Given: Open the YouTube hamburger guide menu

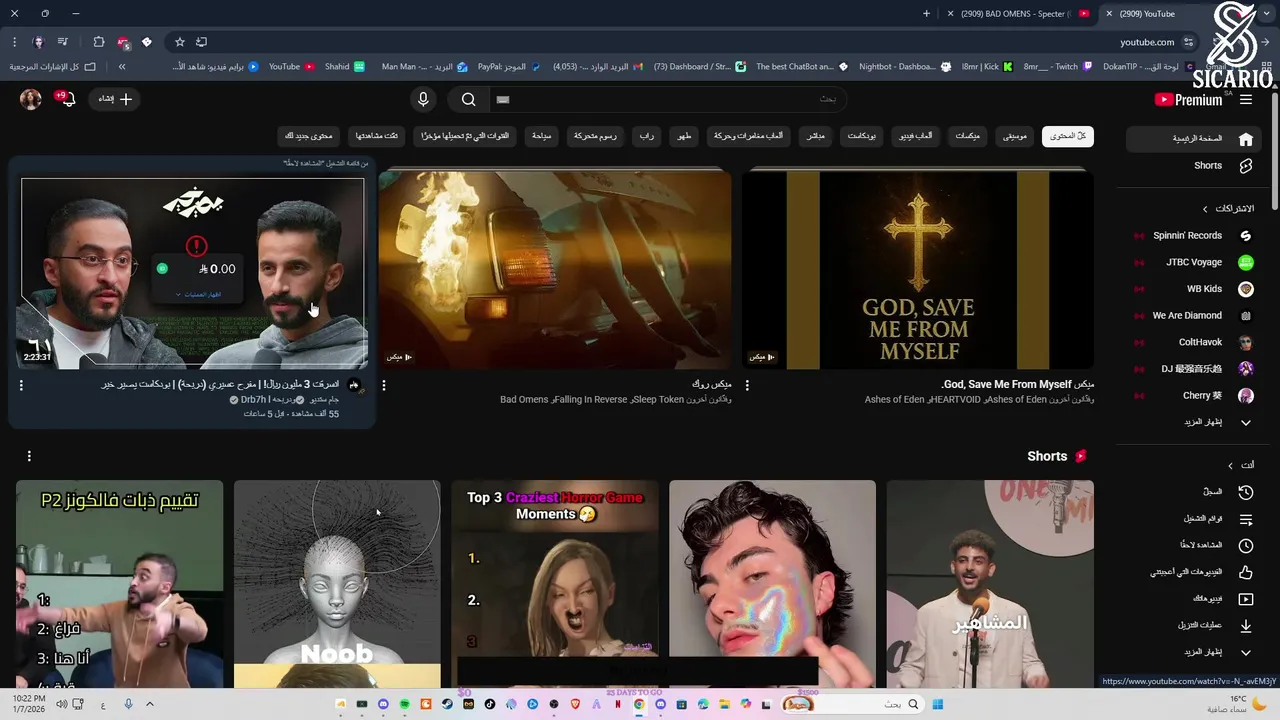Looking at the screenshot, I should [x=1245, y=99].
